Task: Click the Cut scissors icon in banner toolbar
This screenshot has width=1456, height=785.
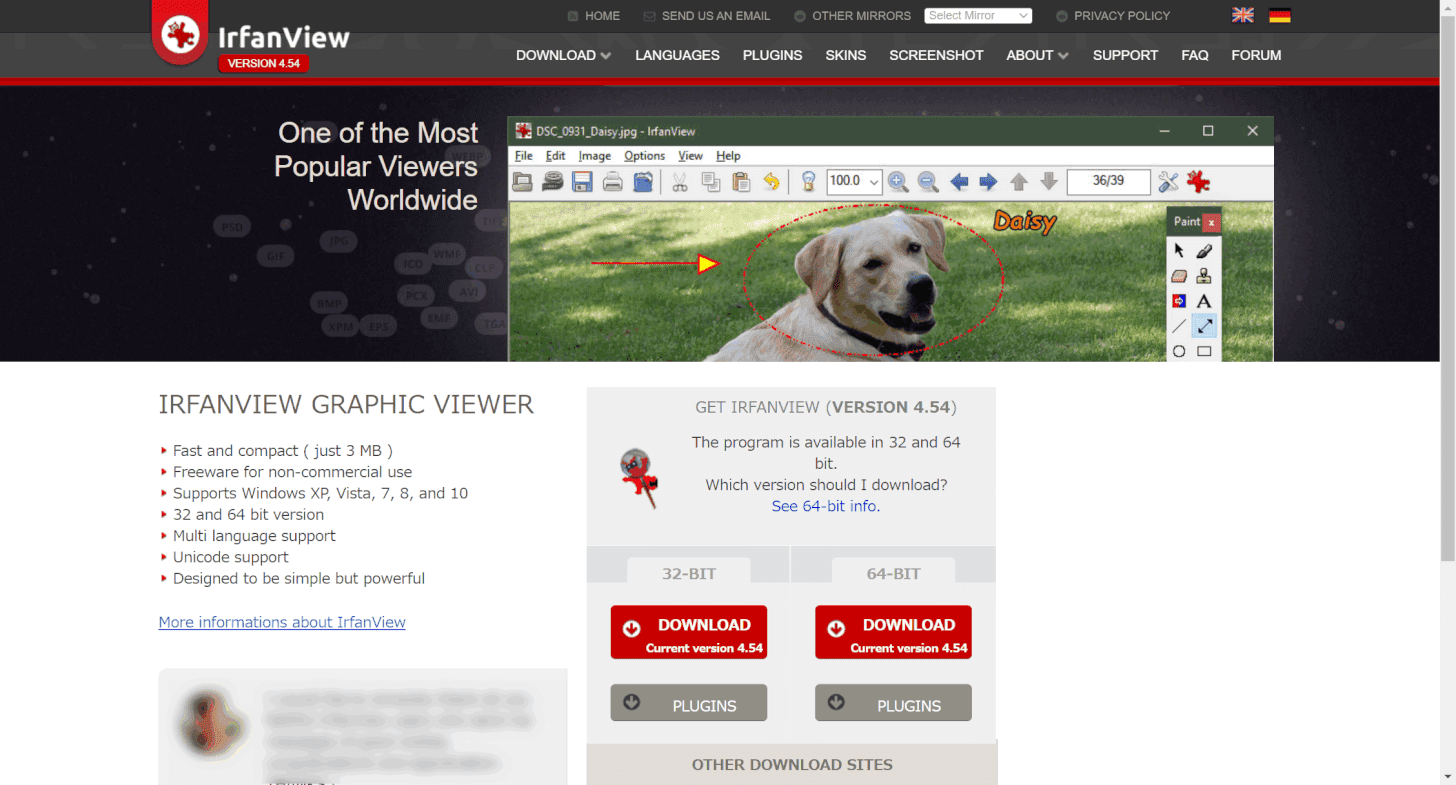Action: (x=679, y=182)
